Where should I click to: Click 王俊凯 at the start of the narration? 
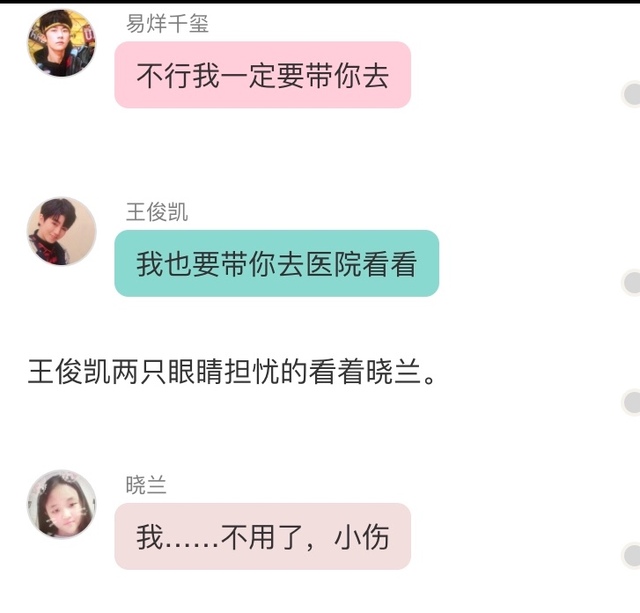(69, 372)
